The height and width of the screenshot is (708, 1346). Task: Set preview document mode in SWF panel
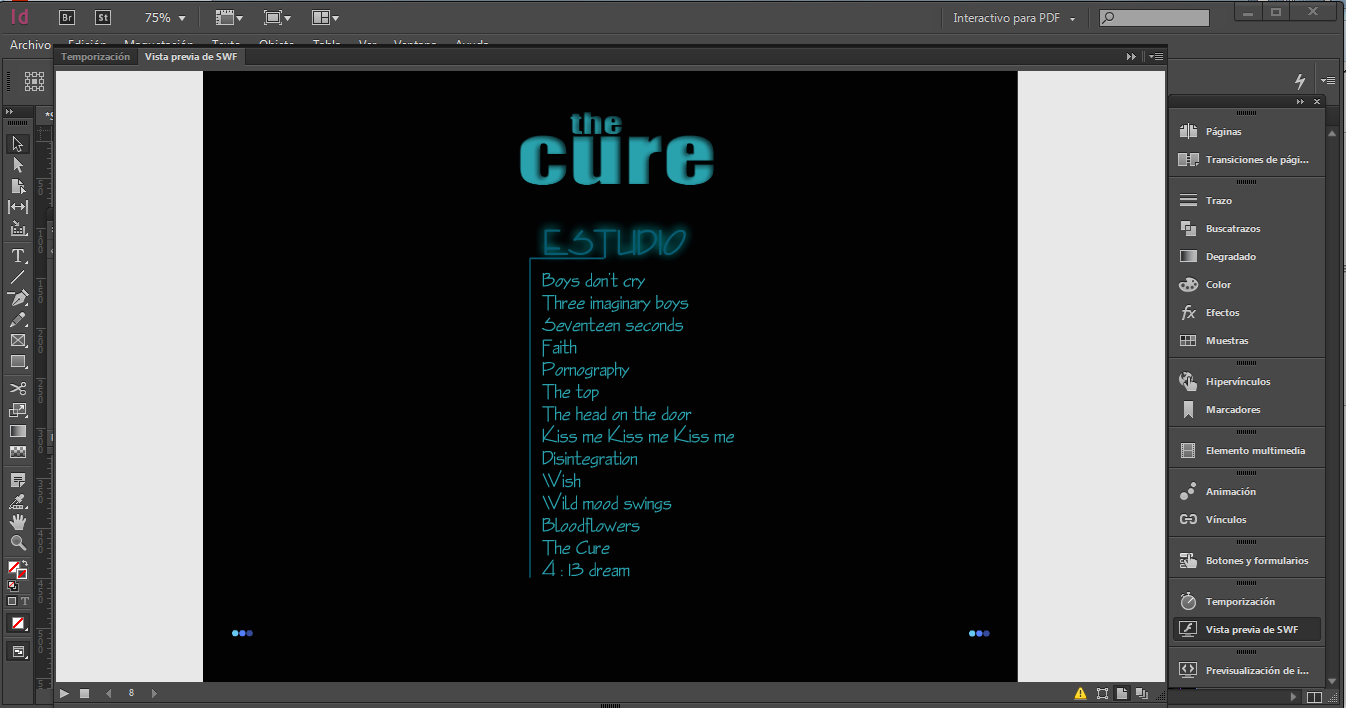point(1141,693)
